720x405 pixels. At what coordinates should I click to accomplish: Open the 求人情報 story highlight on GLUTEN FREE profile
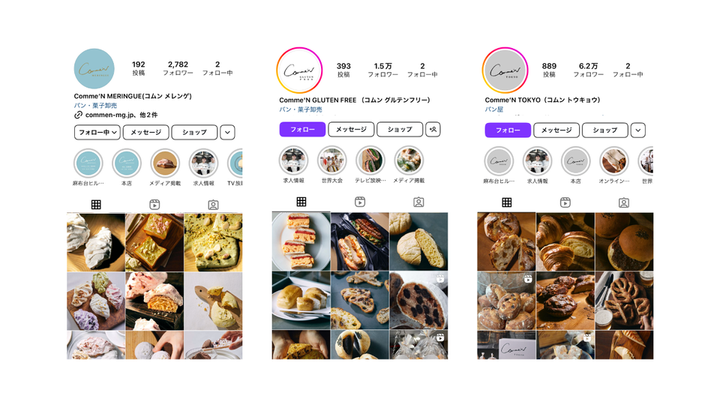(x=293, y=161)
